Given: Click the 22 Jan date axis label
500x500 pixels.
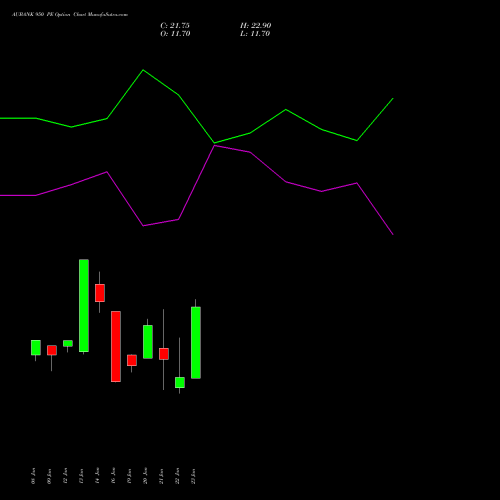Looking at the screenshot, I should [177, 476].
